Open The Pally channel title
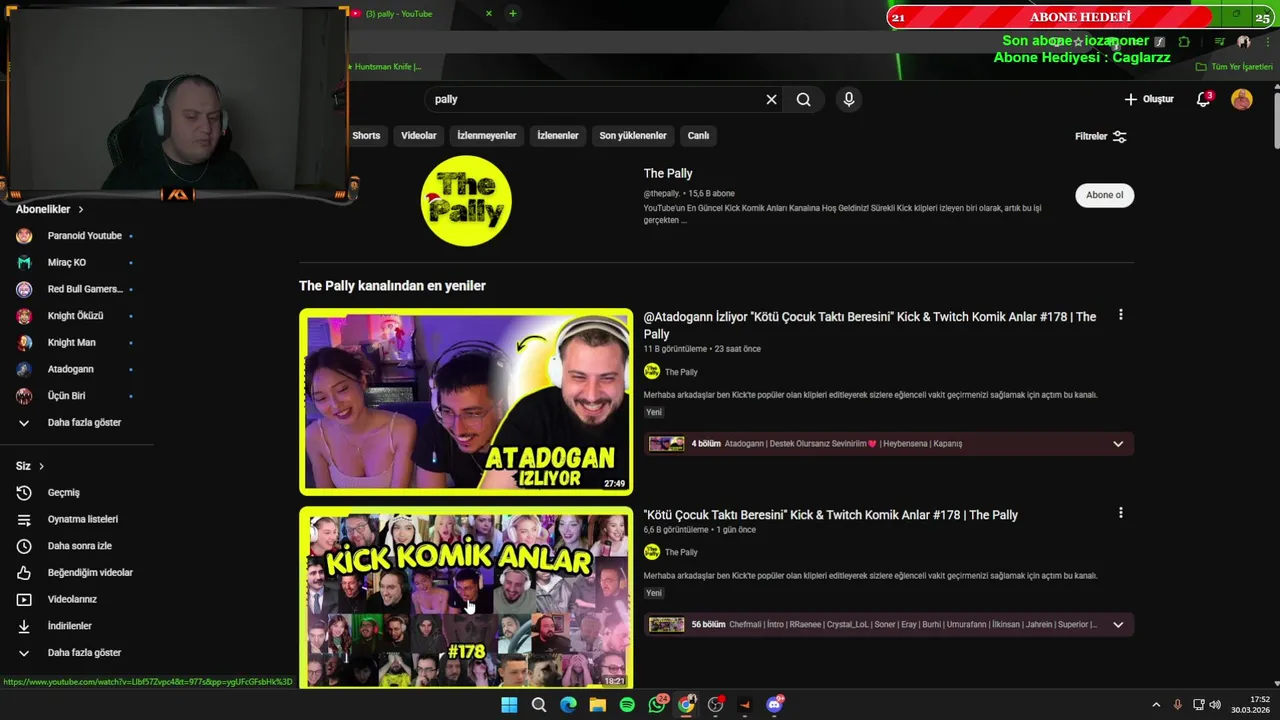1280x720 pixels. pos(668,173)
